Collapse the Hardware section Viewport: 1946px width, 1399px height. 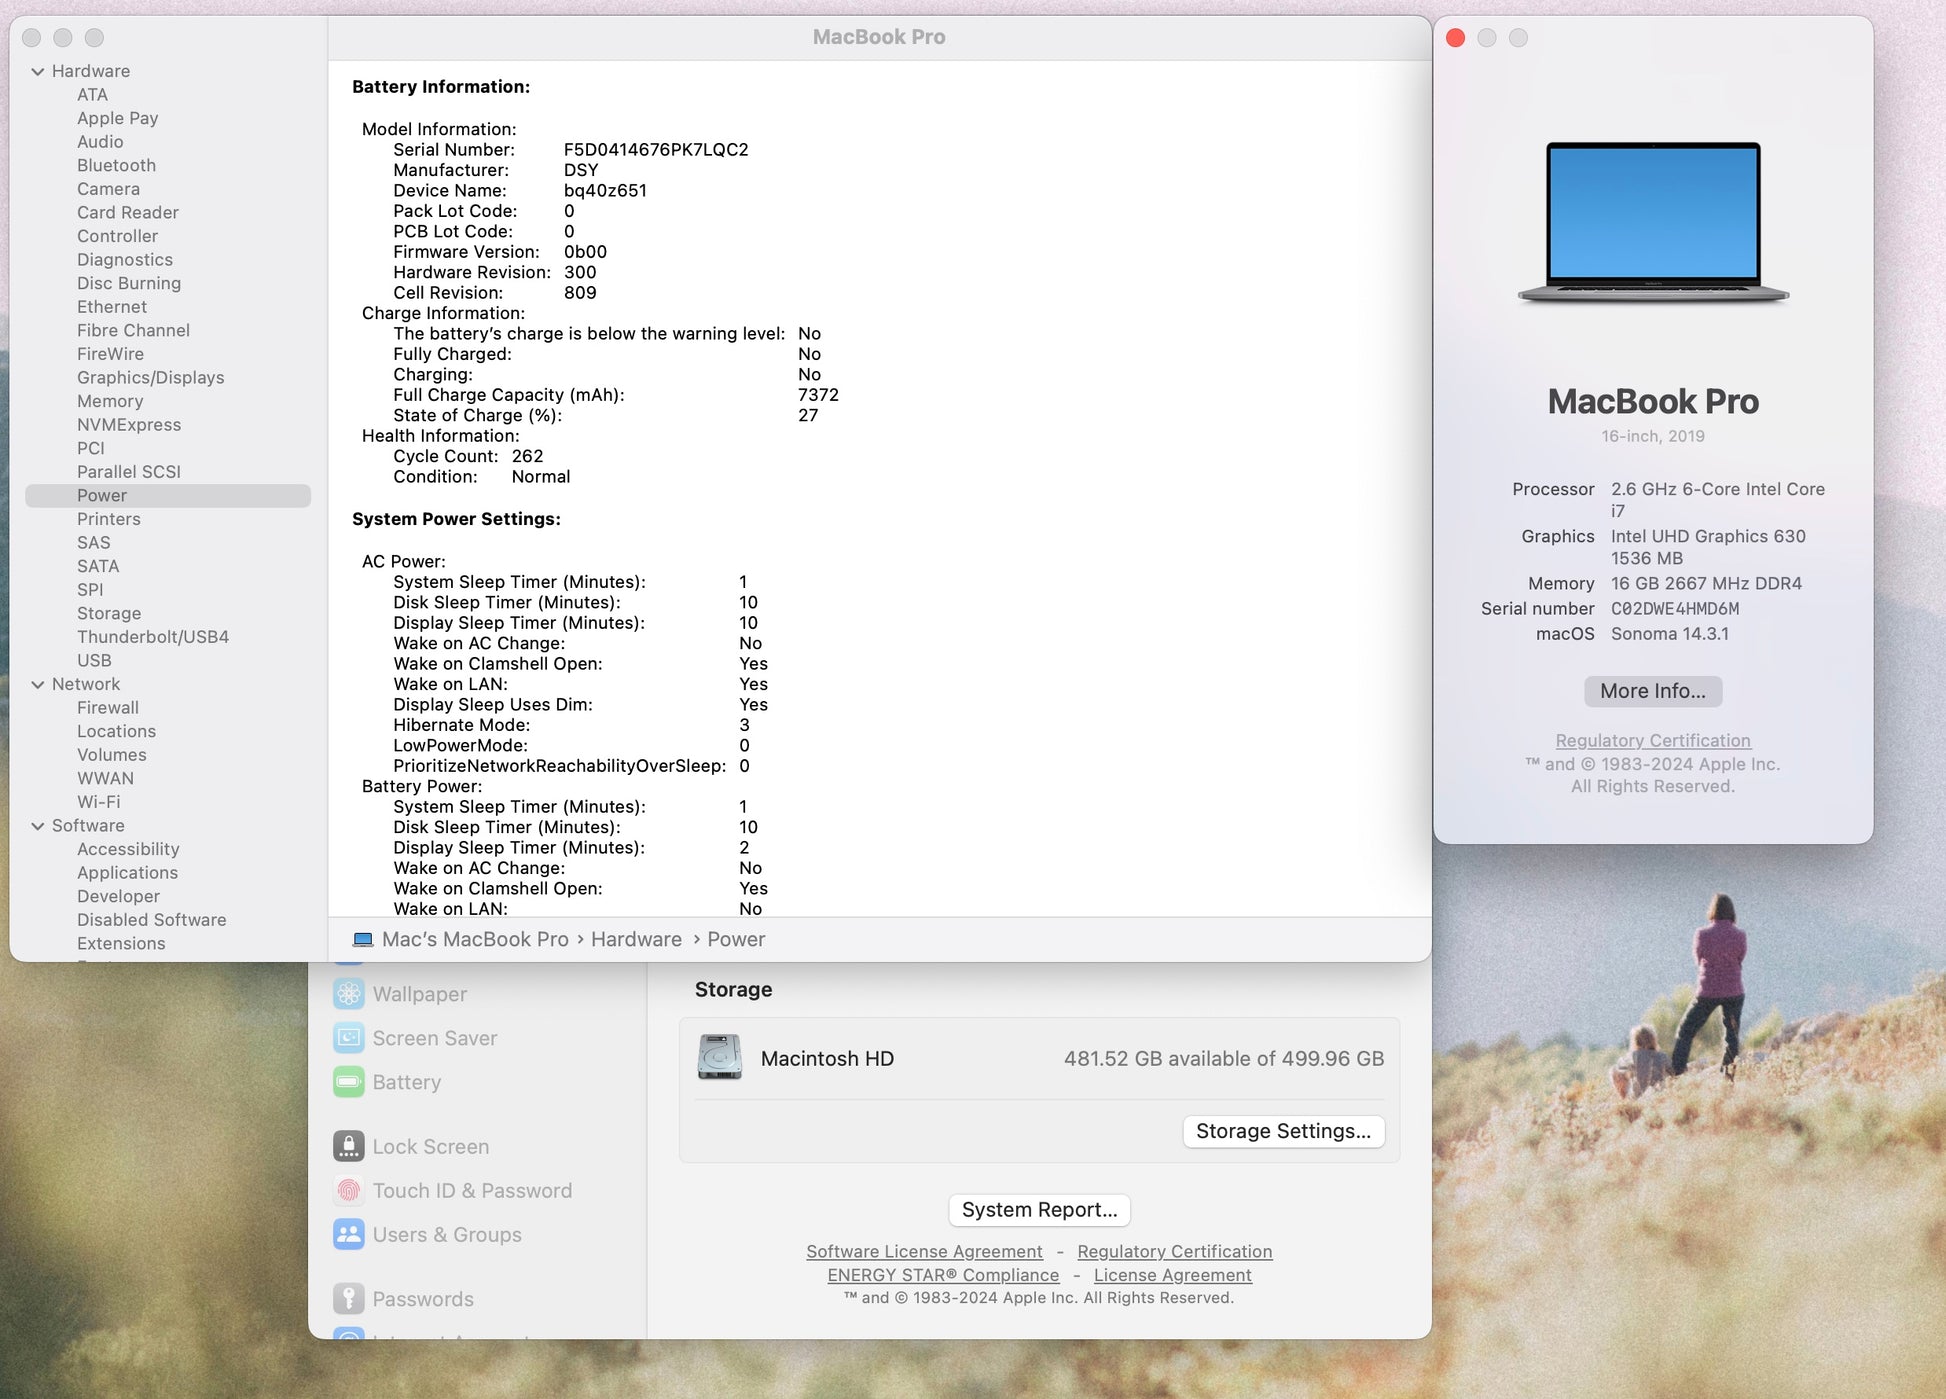38,71
